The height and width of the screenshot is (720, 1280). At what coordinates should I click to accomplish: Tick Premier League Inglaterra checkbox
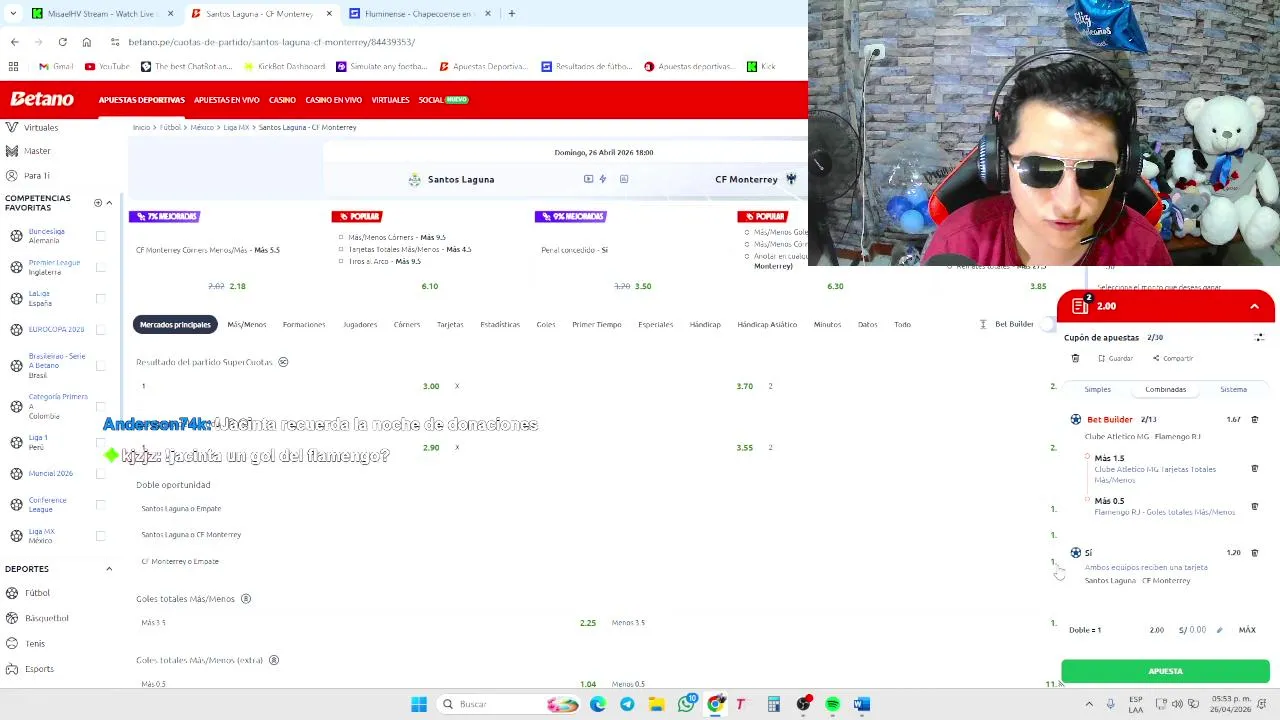(100, 267)
